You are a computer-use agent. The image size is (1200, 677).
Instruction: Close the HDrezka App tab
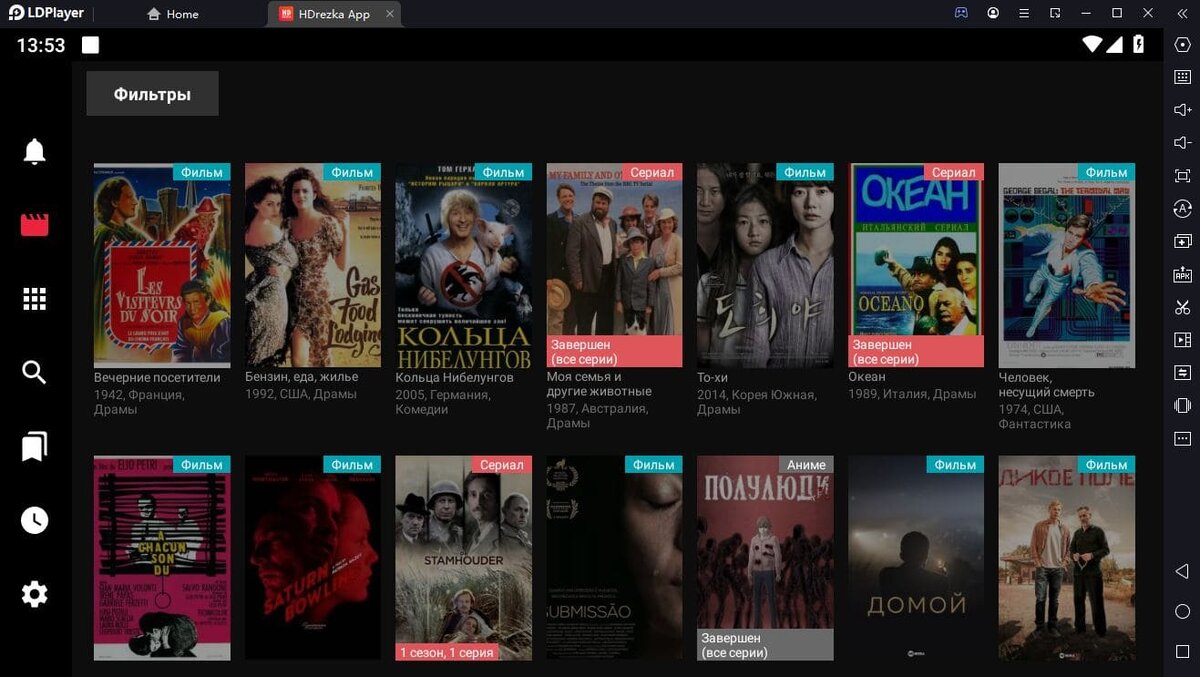[x=390, y=14]
